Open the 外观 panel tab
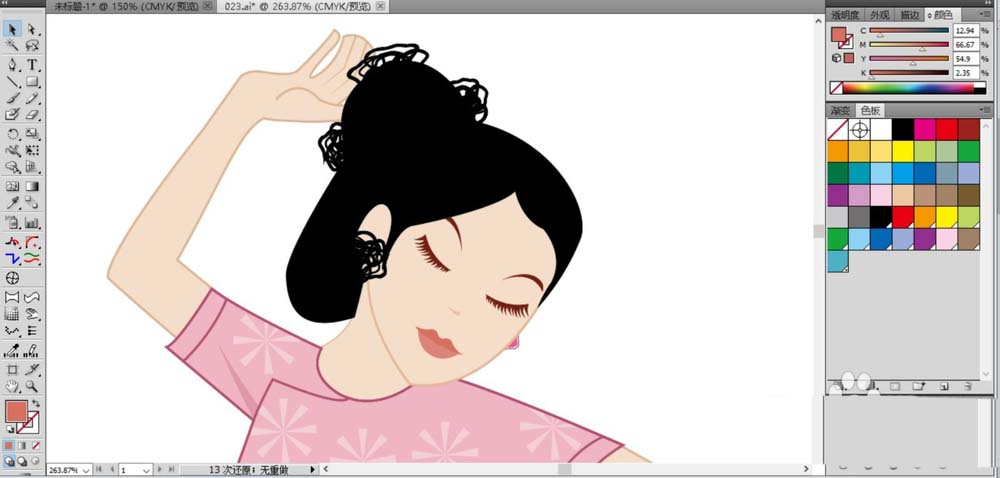The image size is (1000, 478). 879,15
